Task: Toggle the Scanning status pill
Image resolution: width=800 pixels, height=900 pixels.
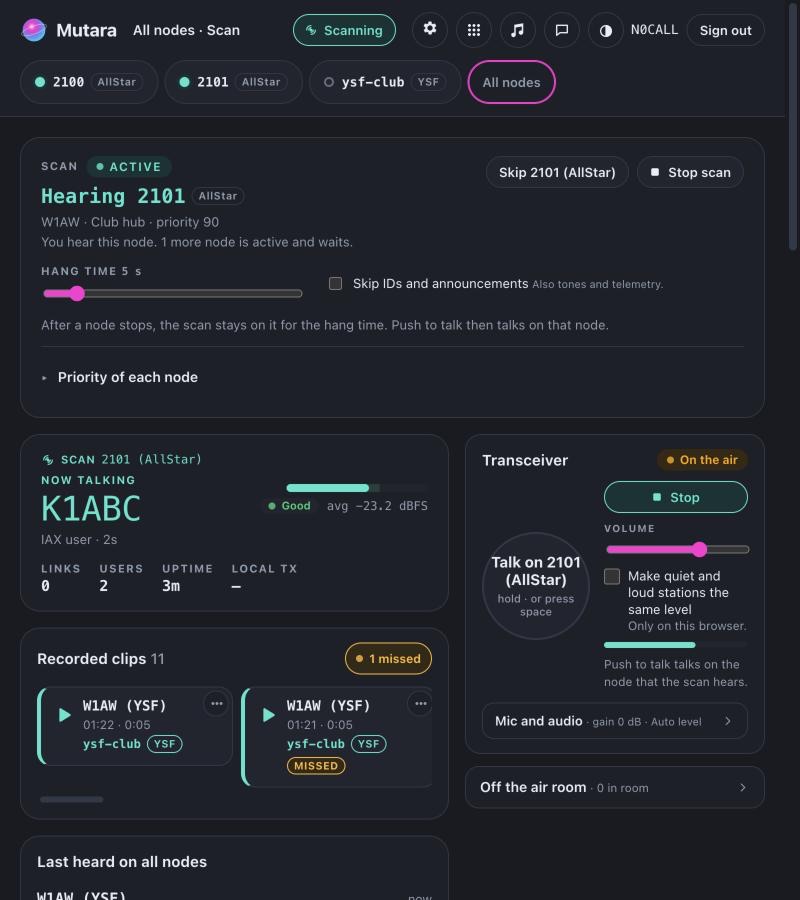Action: 344,30
